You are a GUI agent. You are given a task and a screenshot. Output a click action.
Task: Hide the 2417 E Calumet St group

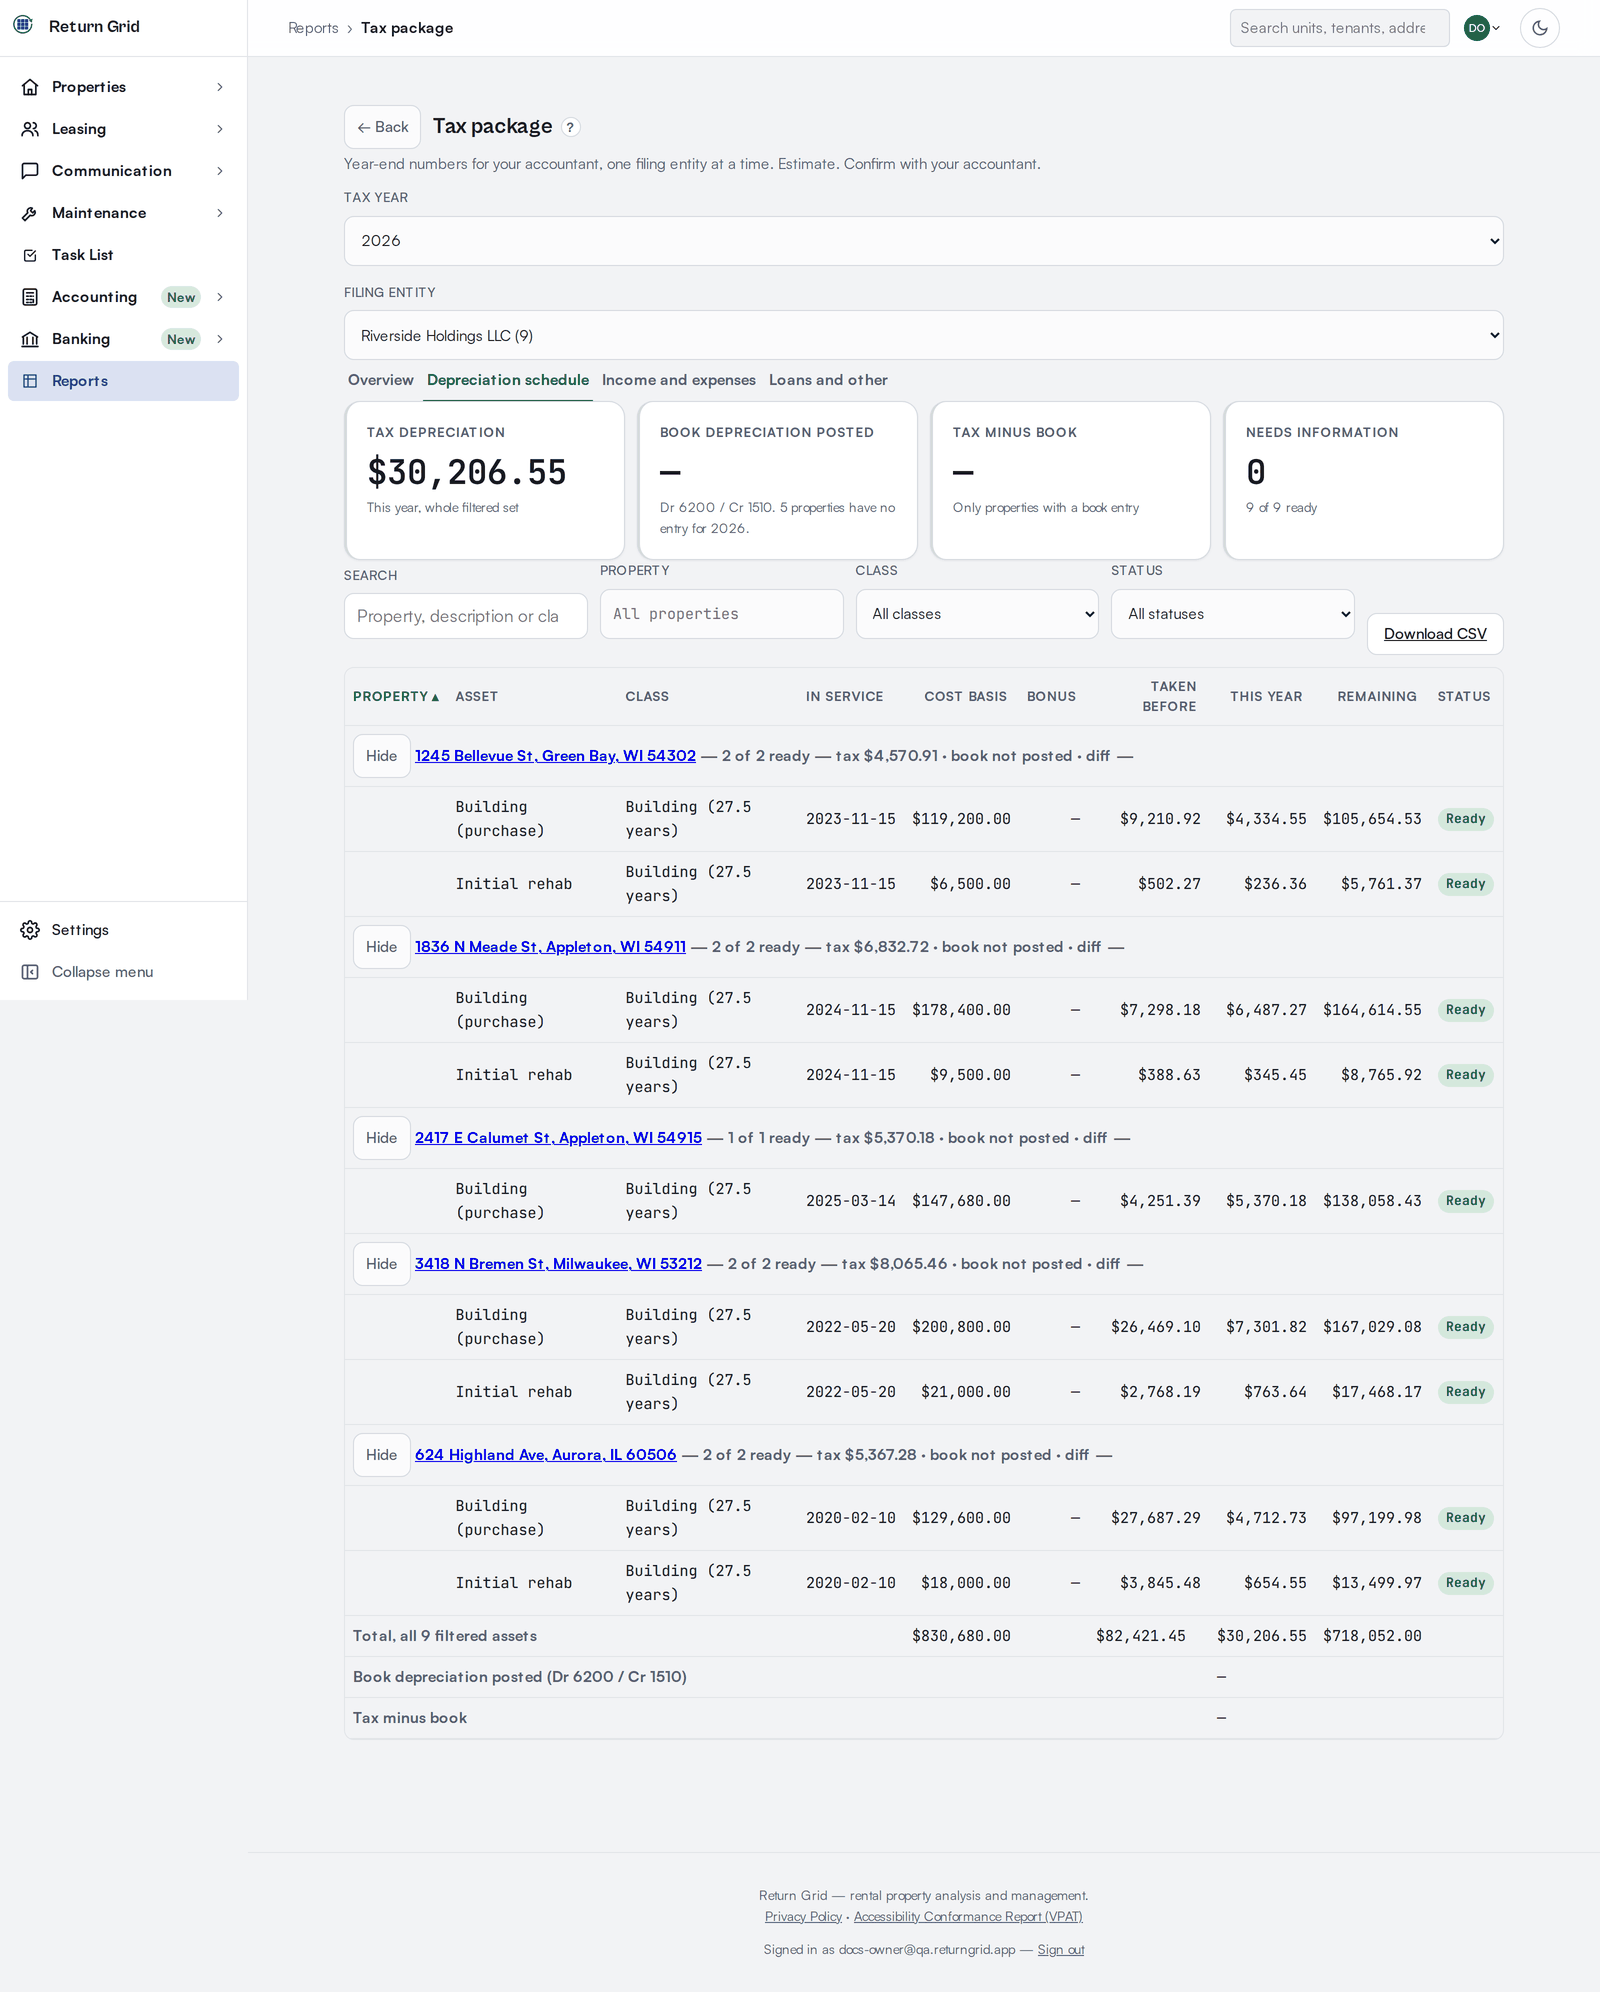tap(381, 1138)
